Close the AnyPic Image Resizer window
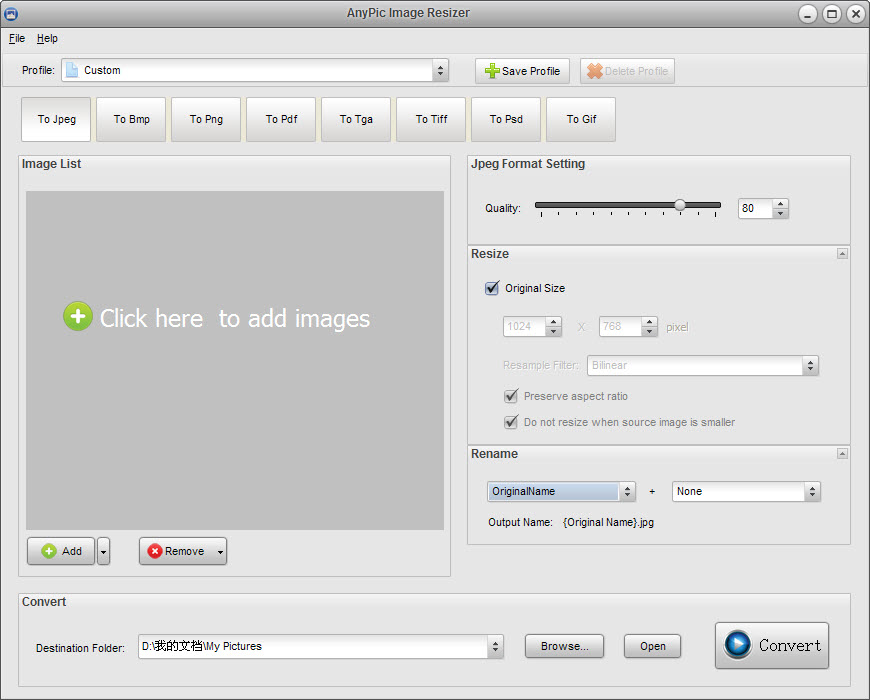The image size is (870, 700). [856, 14]
